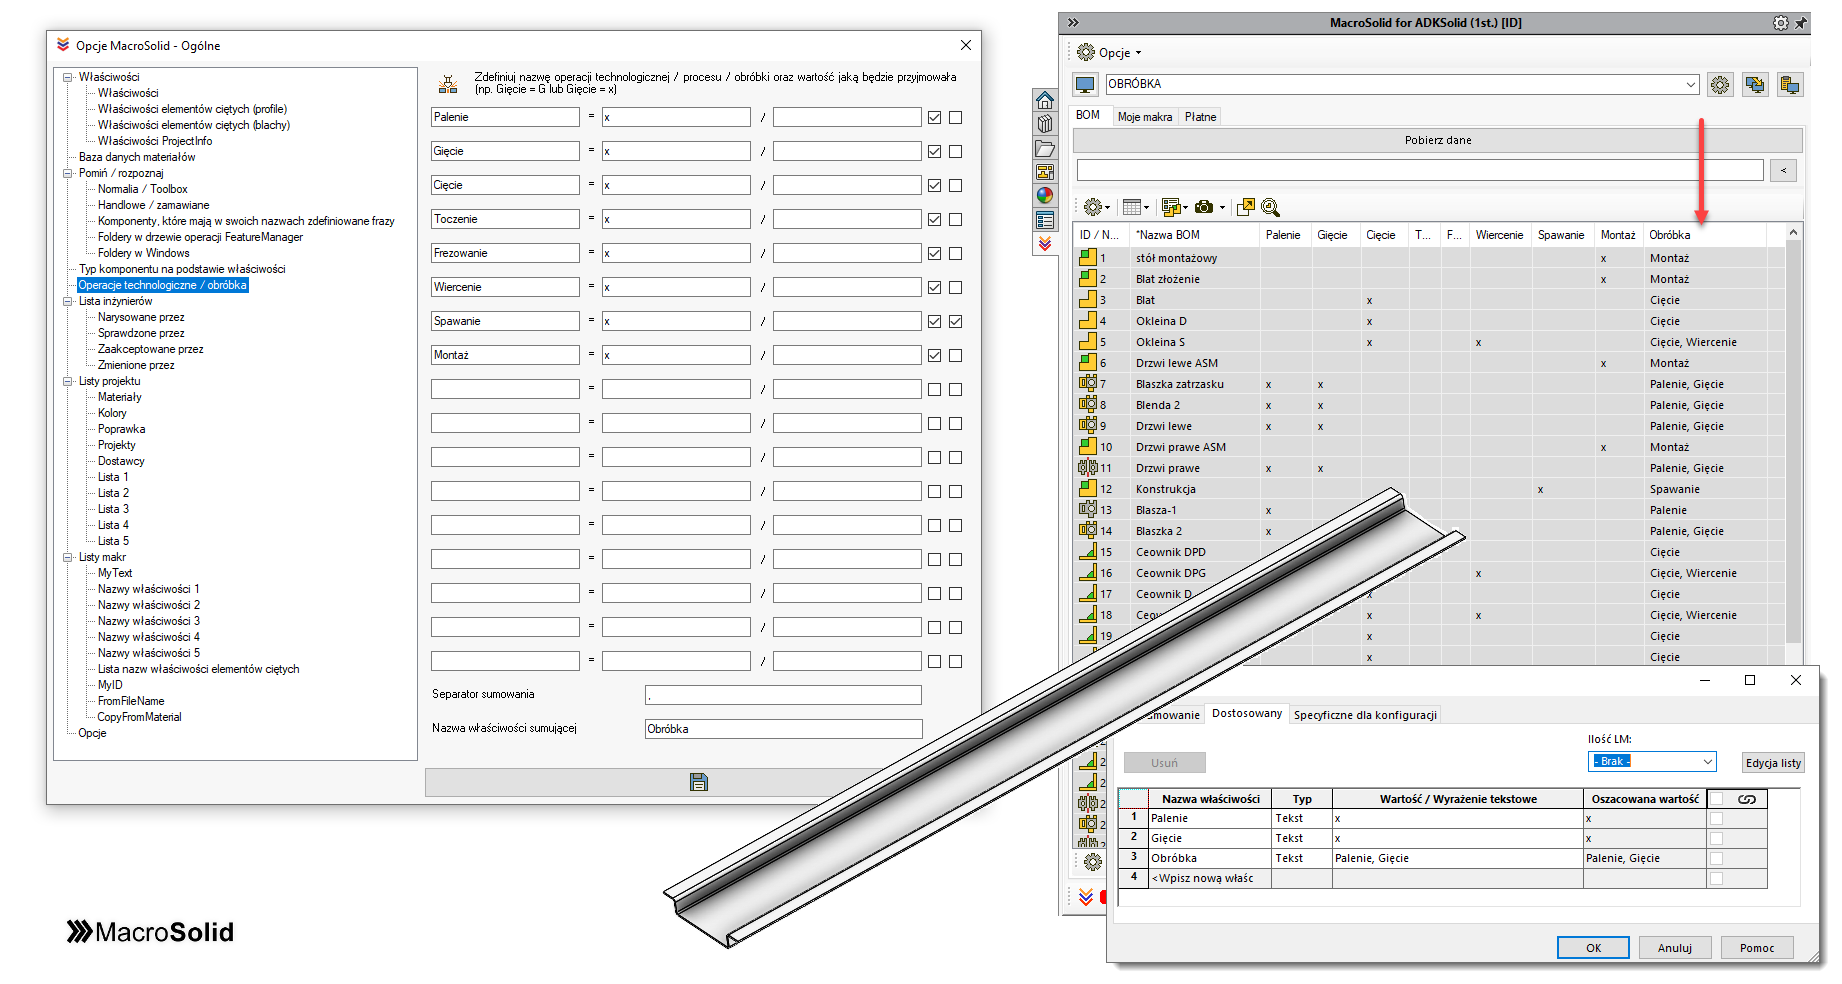
Task: Uncheck the first checkbox in Toczenie row
Action: point(934,219)
